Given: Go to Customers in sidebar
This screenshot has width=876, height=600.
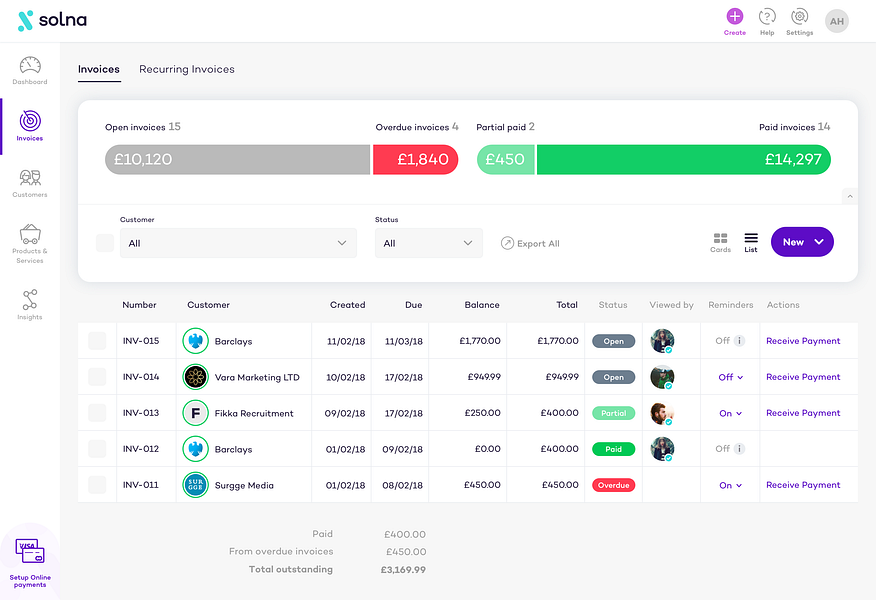Looking at the screenshot, I should pos(30,183).
